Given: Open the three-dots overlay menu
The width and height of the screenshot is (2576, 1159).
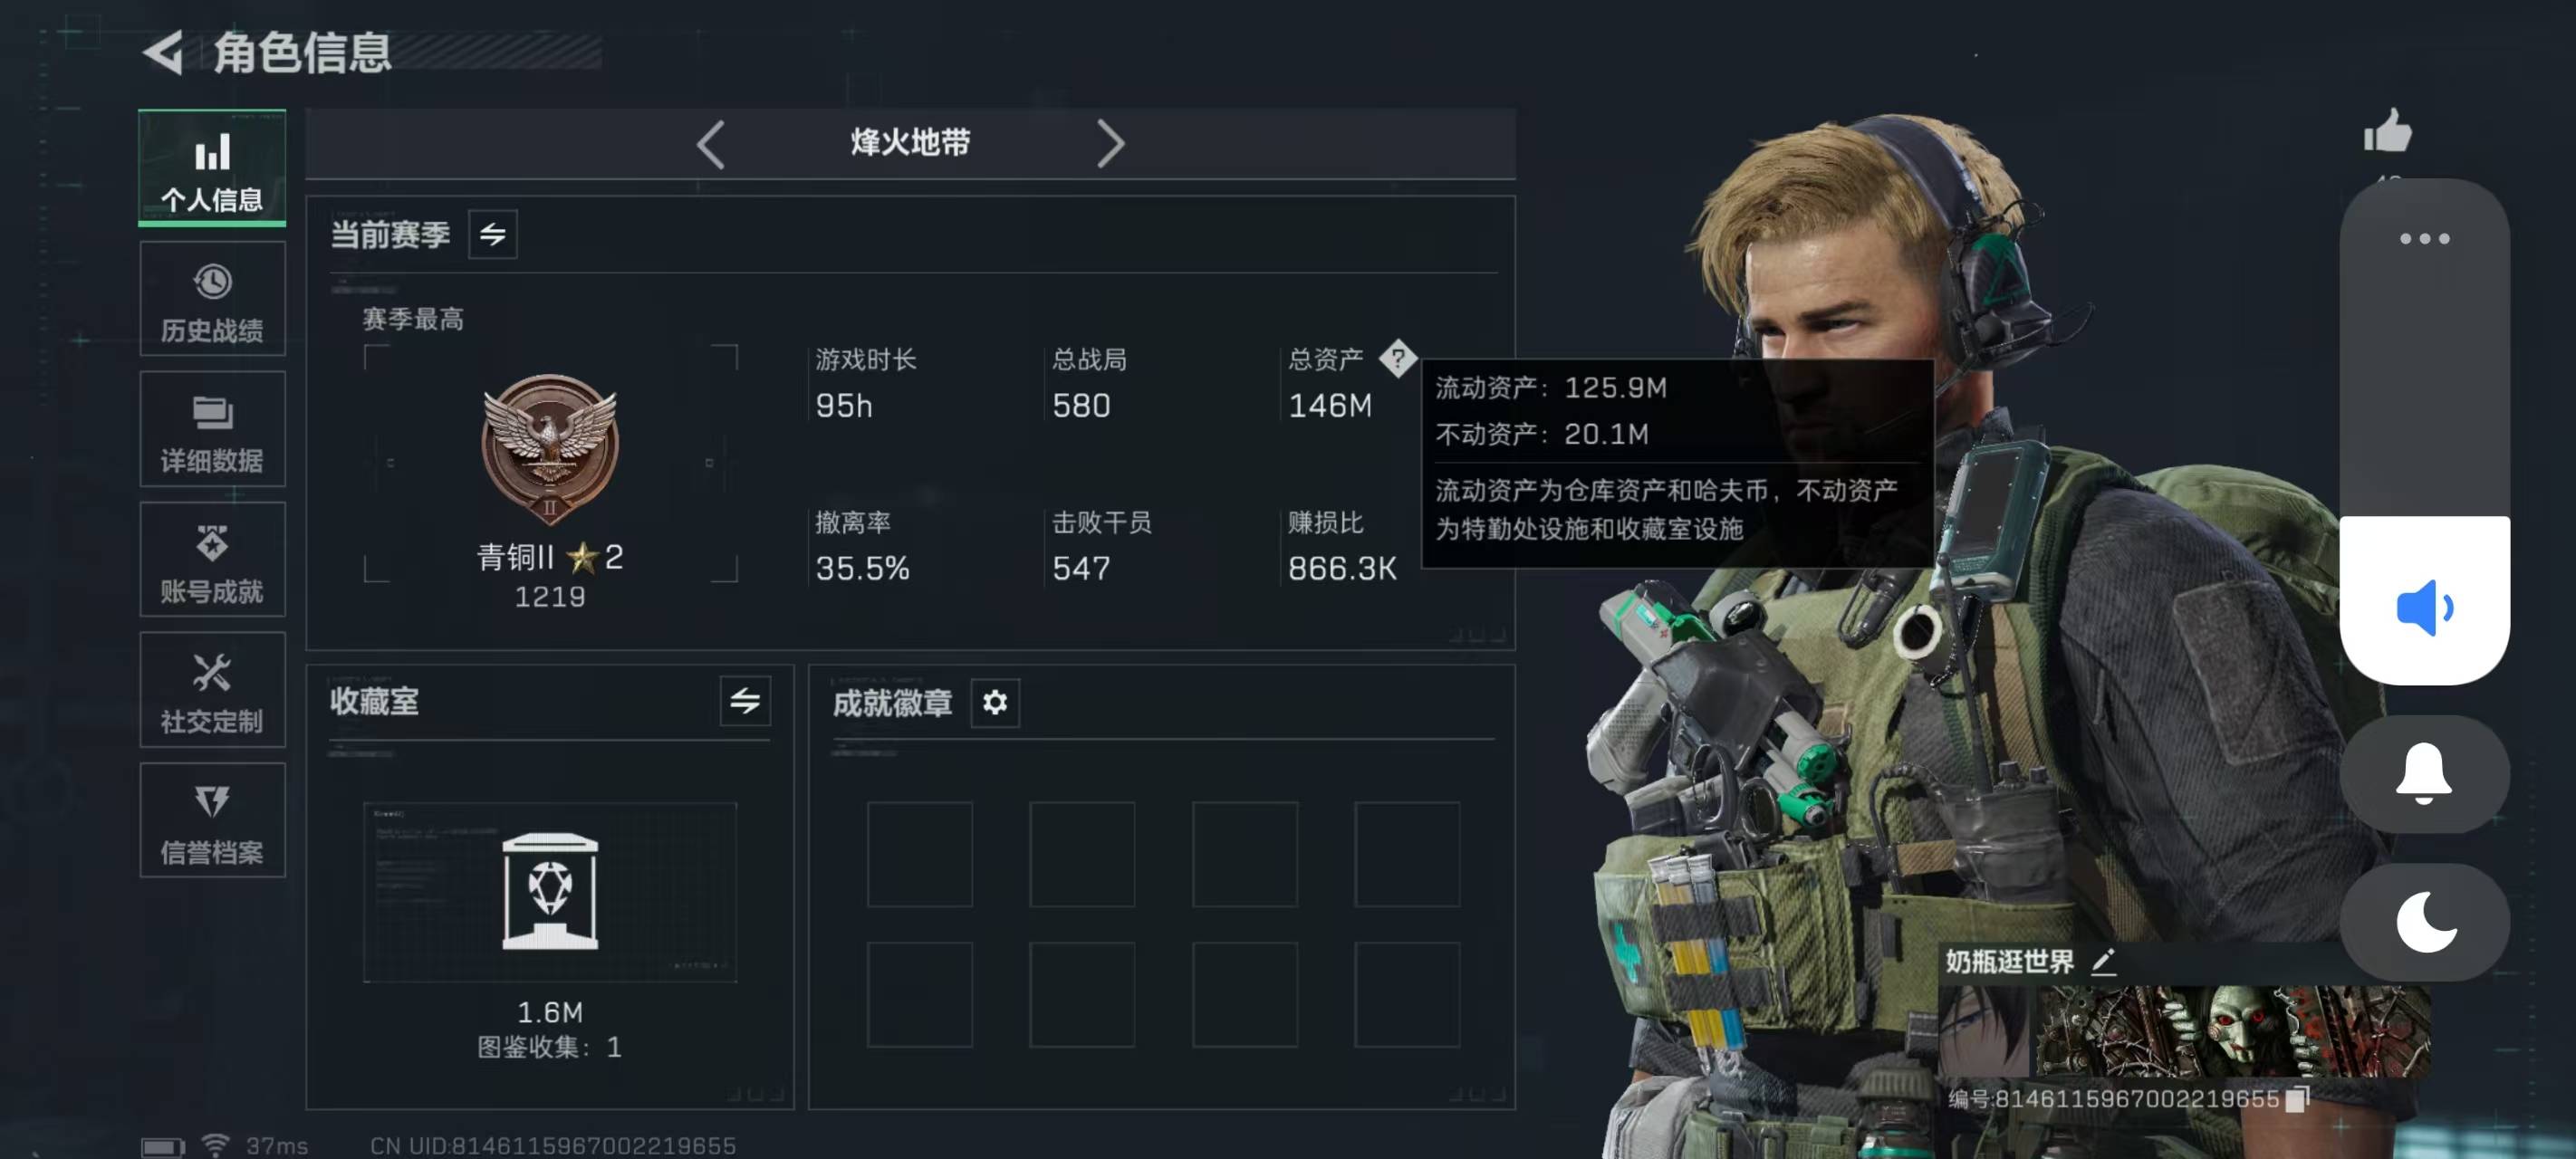Looking at the screenshot, I should click(x=2424, y=239).
